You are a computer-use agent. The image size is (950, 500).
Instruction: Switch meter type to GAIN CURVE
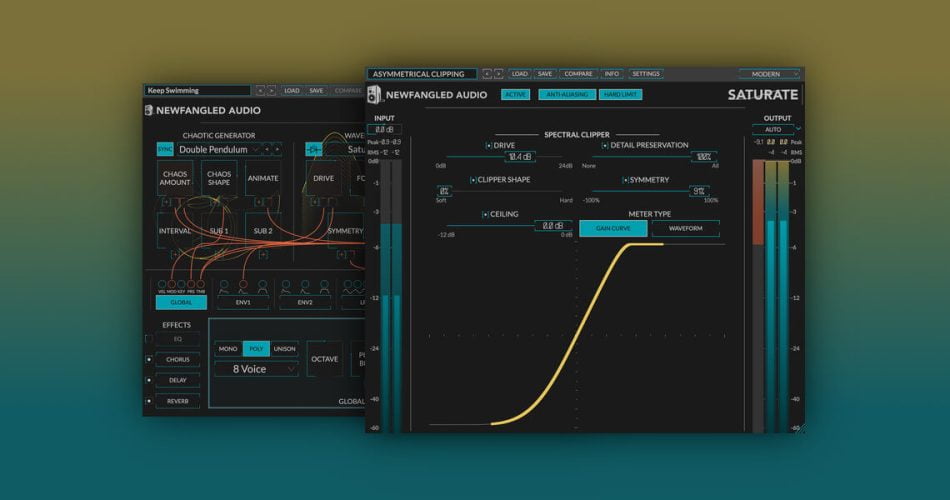[x=613, y=228]
